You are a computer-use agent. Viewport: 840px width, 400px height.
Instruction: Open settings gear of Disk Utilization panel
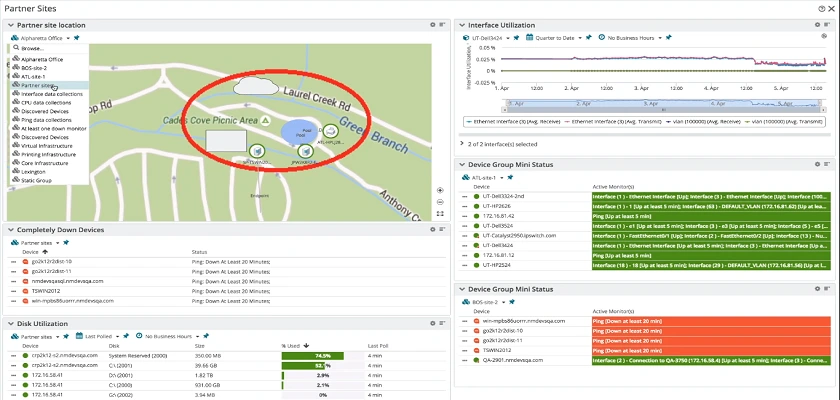[x=433, y=323]
